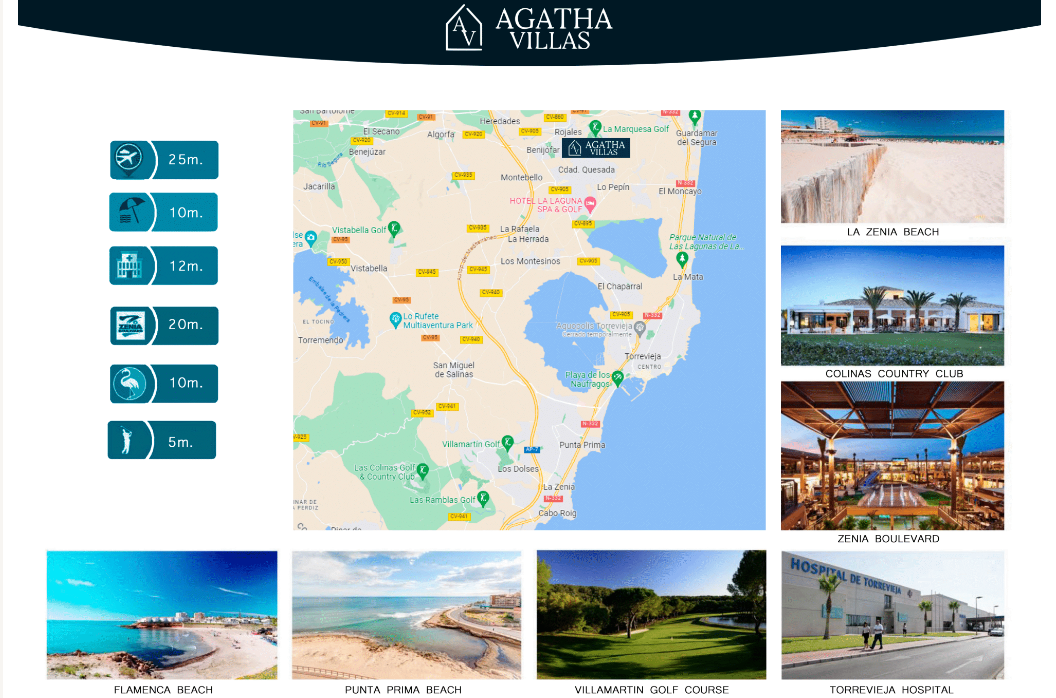This screenshot has height=698, width=1056.
Task: Click 'Los Dolses' label on map
Action: (x=518, y=469)
